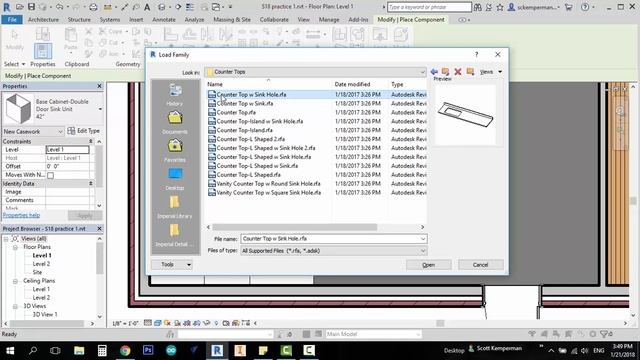Open the Structure ribbon tab

click(79, 20)
